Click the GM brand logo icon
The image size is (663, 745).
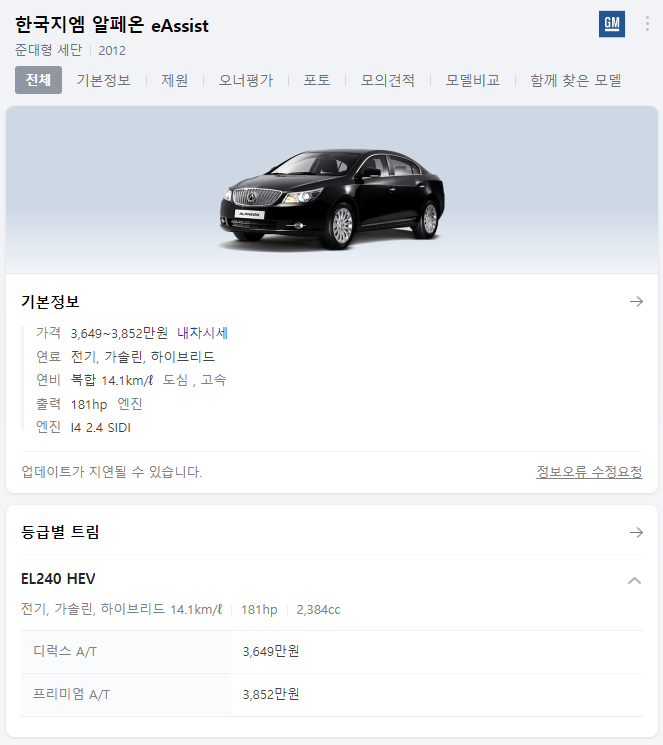coord(612,24)
